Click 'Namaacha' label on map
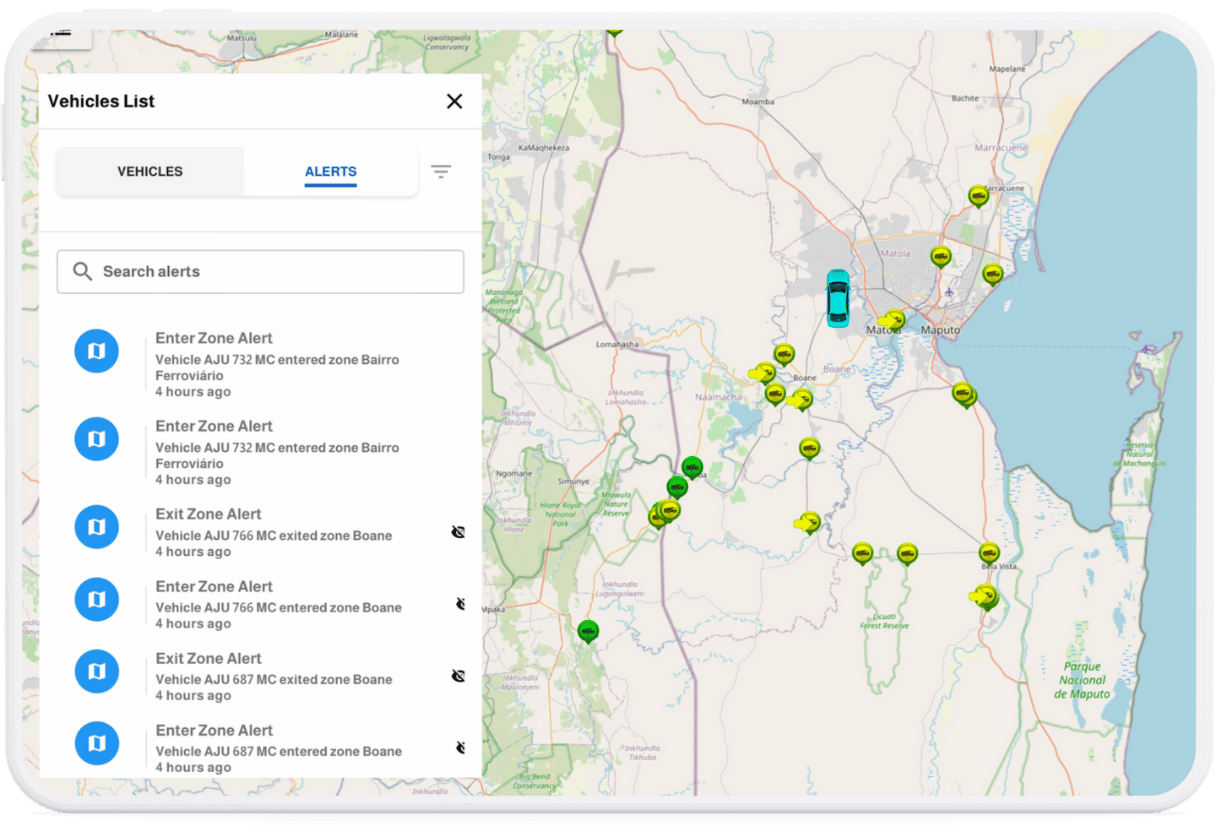The image size is (1216, 833). (x=719, y=397)
